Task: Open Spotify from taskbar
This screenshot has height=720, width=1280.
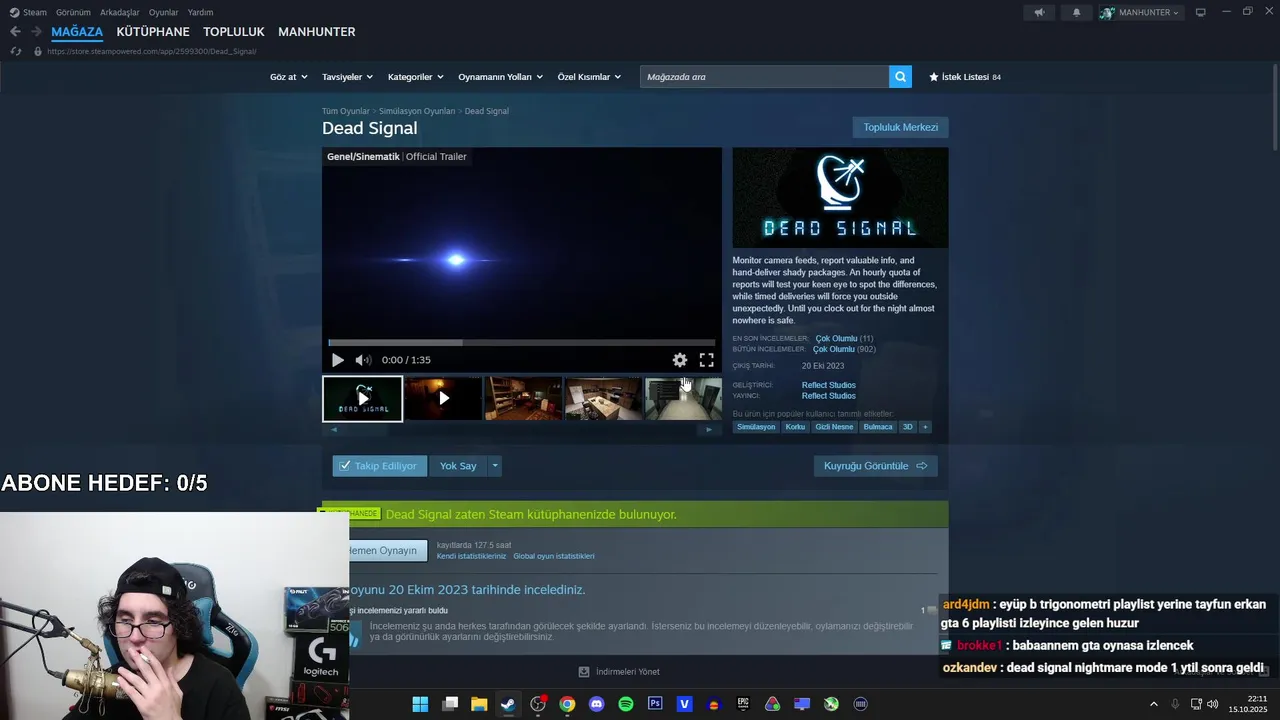Action: [626, 704]
